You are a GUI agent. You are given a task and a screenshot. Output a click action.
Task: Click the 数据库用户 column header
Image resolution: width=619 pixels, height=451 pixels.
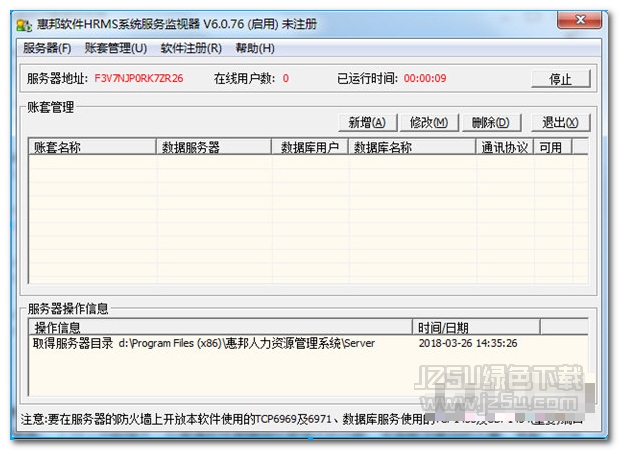click(x=310, y=147)
